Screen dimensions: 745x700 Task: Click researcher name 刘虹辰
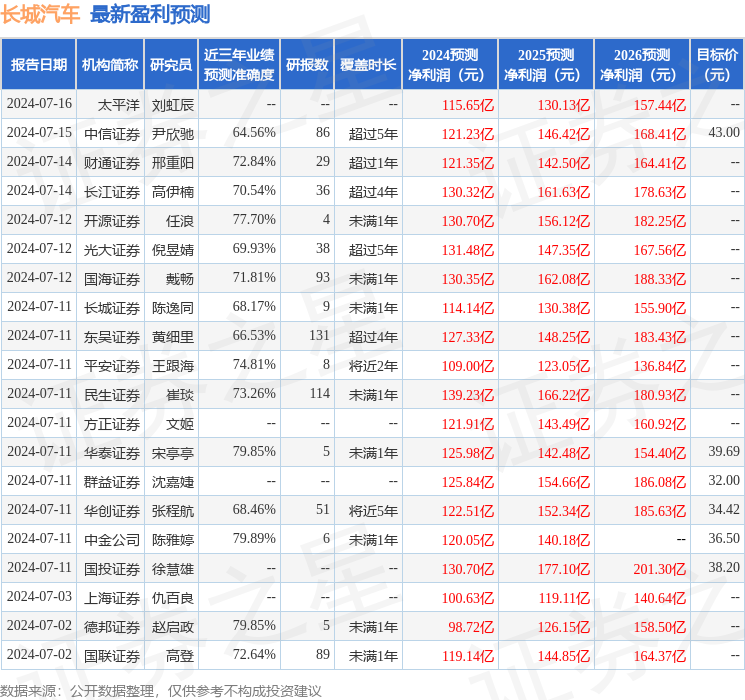[x=173, y=105]
